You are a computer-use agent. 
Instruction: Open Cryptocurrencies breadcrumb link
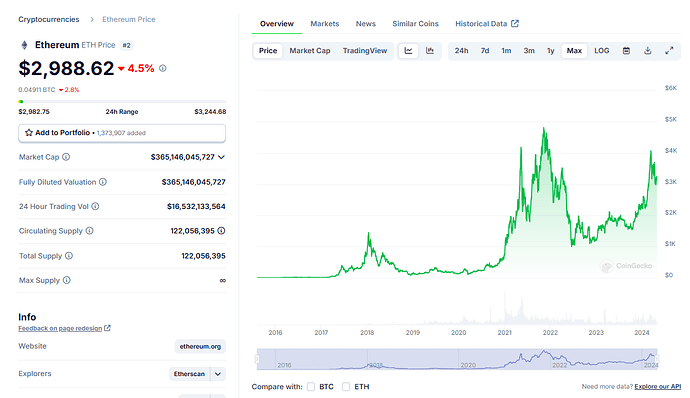pyautogui.click(x=49, y=19)
